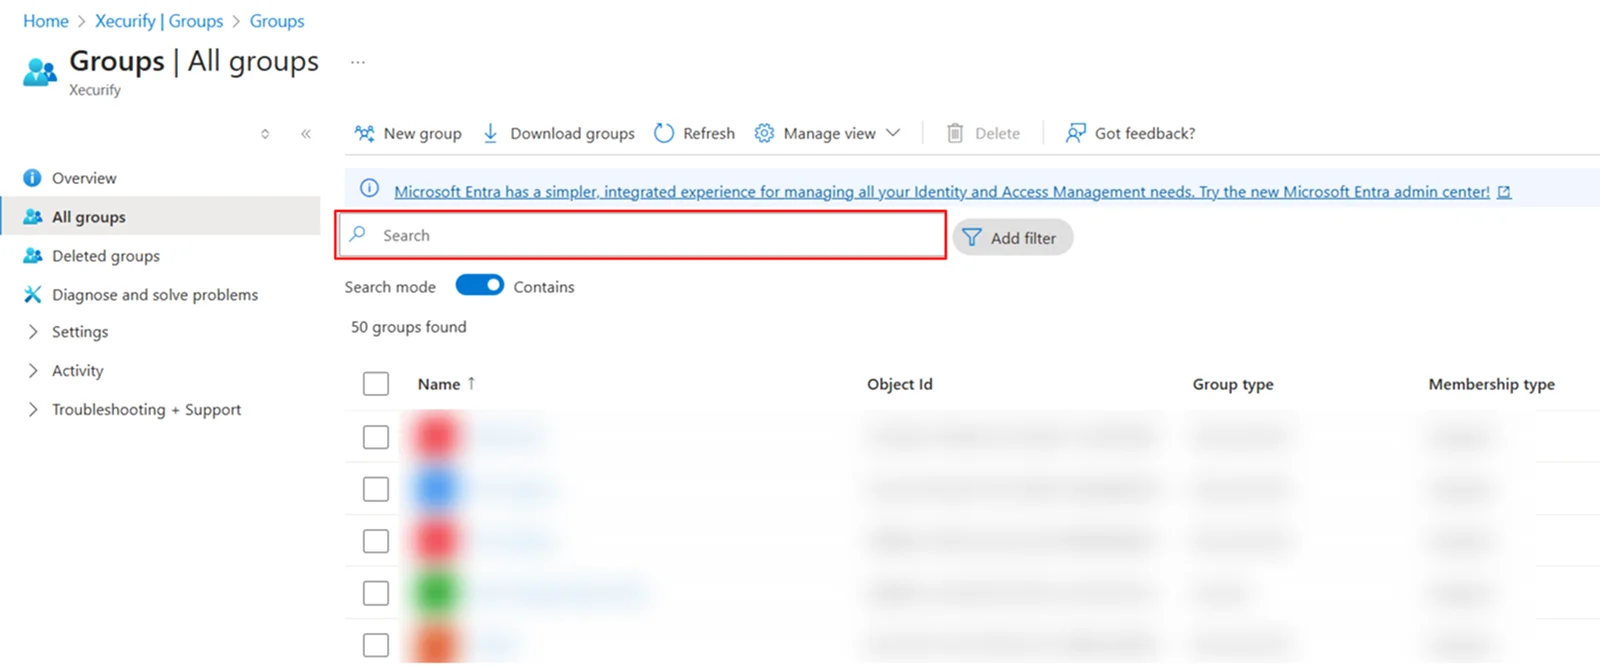Expand Troubleshooting + Support chevron

tap(32, 410)
